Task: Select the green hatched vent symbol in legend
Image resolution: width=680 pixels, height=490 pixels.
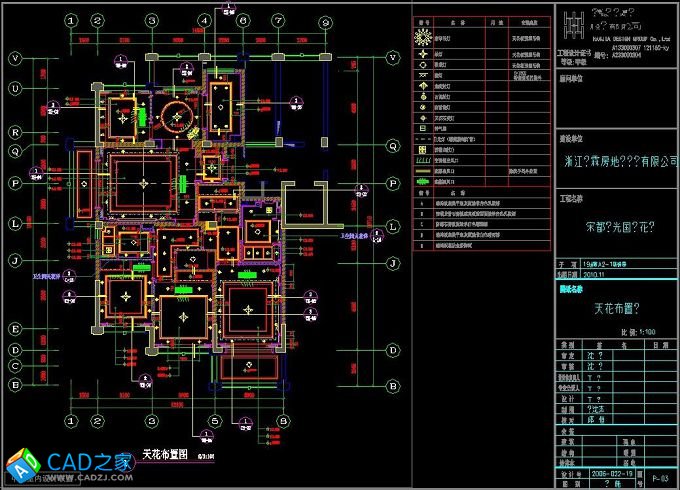Action: 423,160
